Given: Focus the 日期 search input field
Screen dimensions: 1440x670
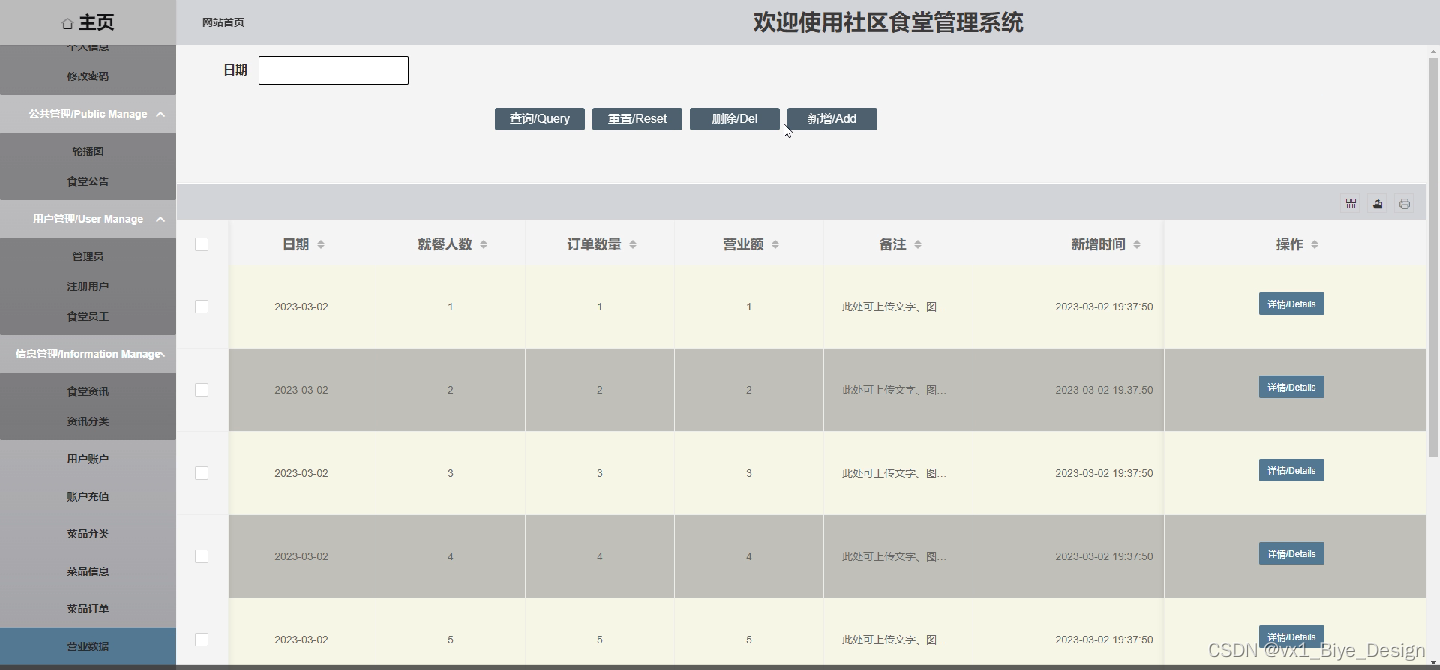Looking at the screenshot, I should pyautogui.click(x=334, y=70).
